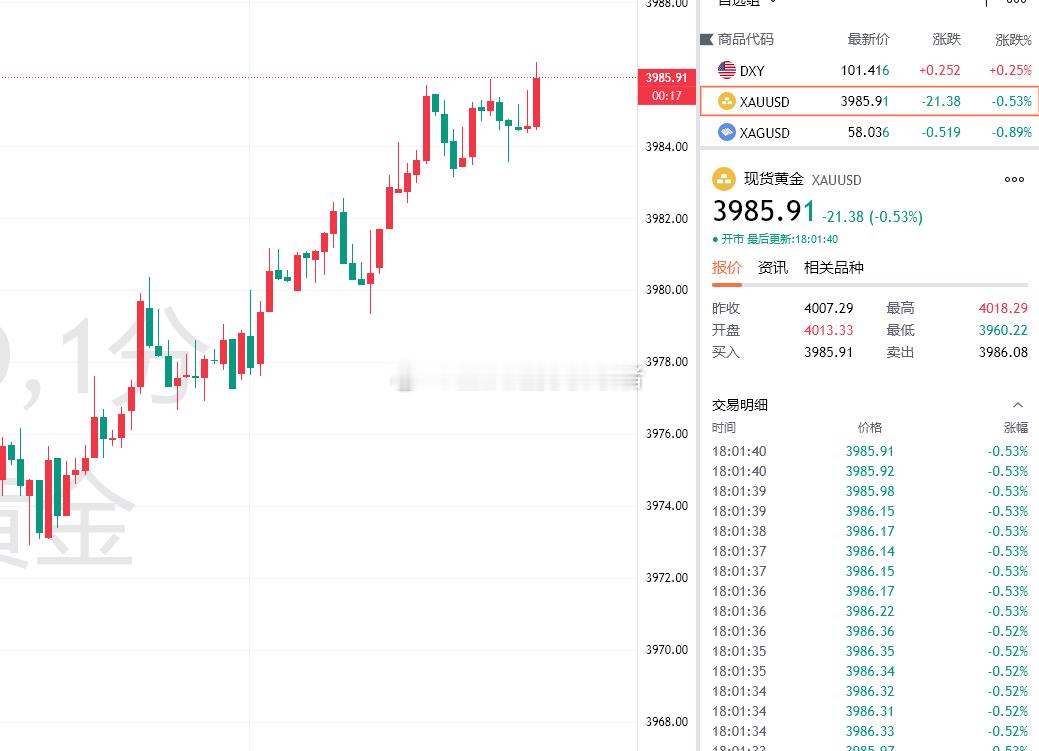Click the 时间 column header in 交易明细
The image size is (1039, 751).
click(724, 428)
